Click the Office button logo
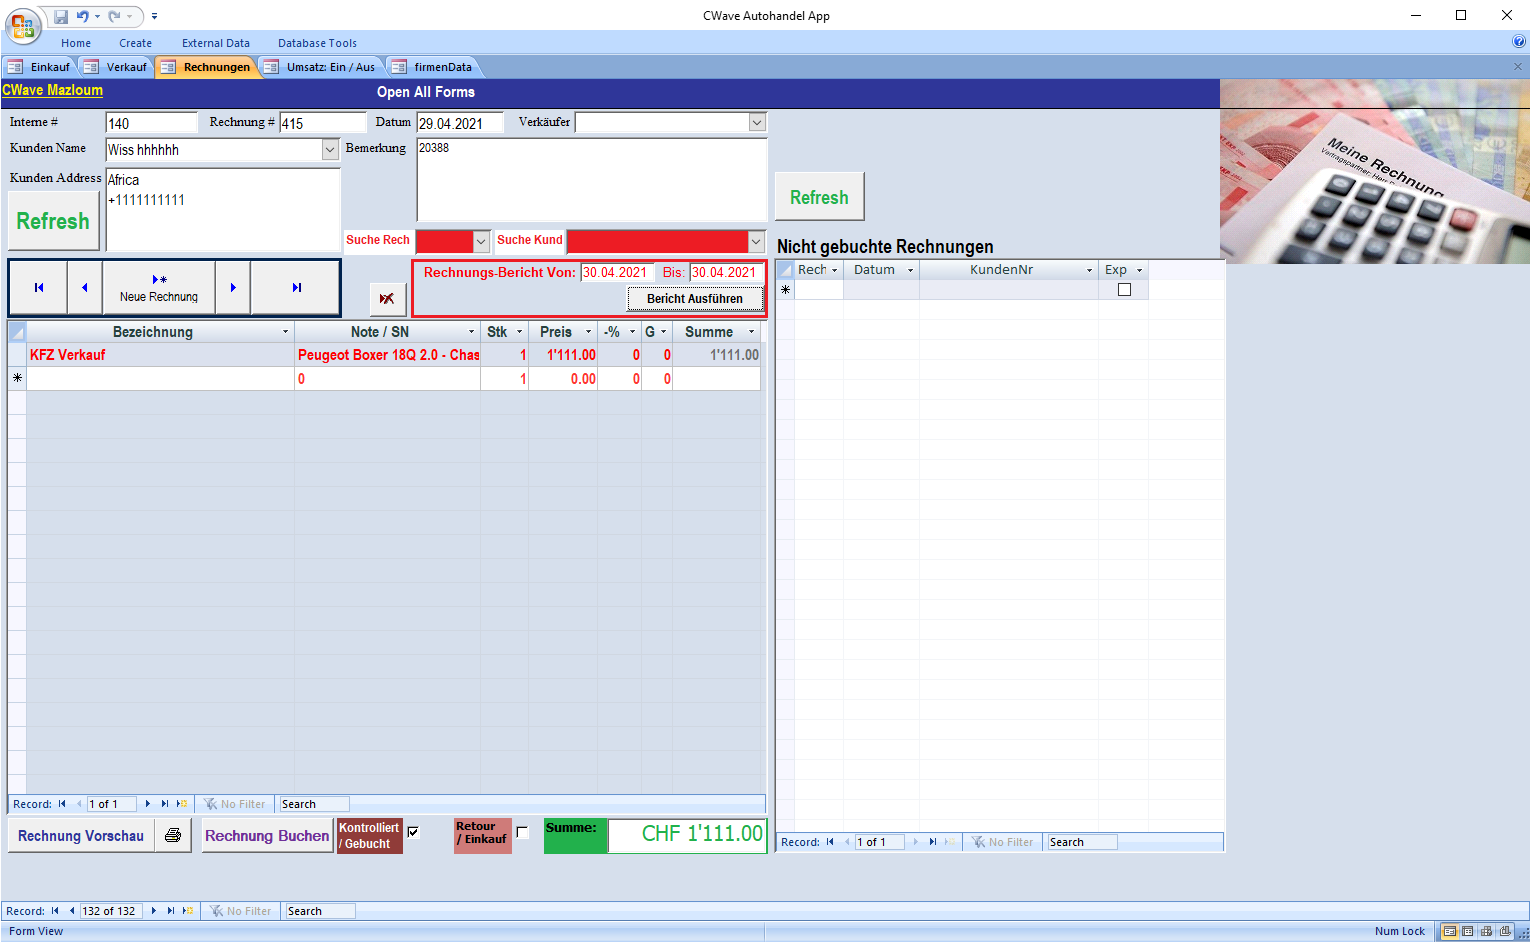This screenshot has height=943, width=1531. [22, 25]
